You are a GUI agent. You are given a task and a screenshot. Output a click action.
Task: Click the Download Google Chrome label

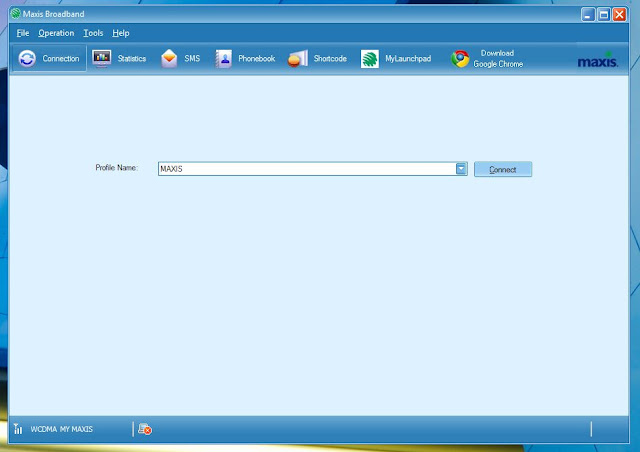pos(498,58)
